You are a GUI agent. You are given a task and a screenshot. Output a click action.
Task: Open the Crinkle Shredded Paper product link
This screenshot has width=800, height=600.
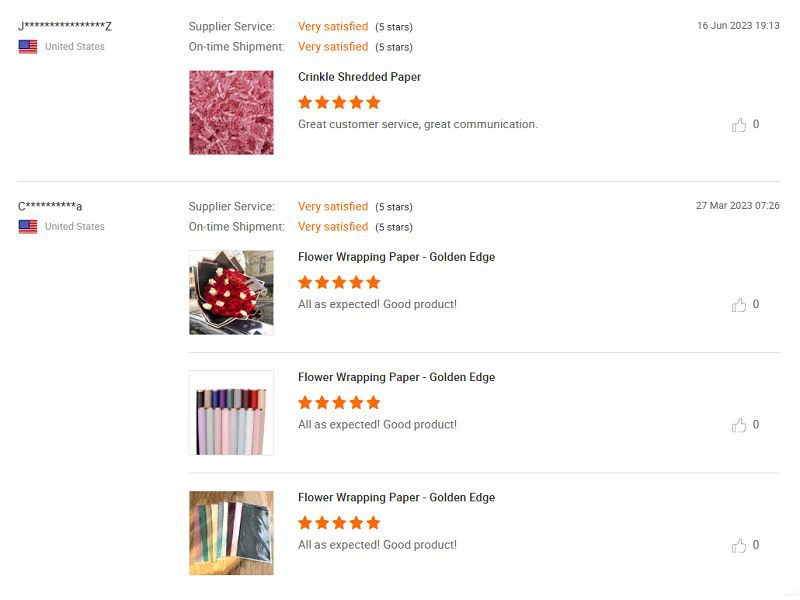pyautogui.click(x=359, y=77)
